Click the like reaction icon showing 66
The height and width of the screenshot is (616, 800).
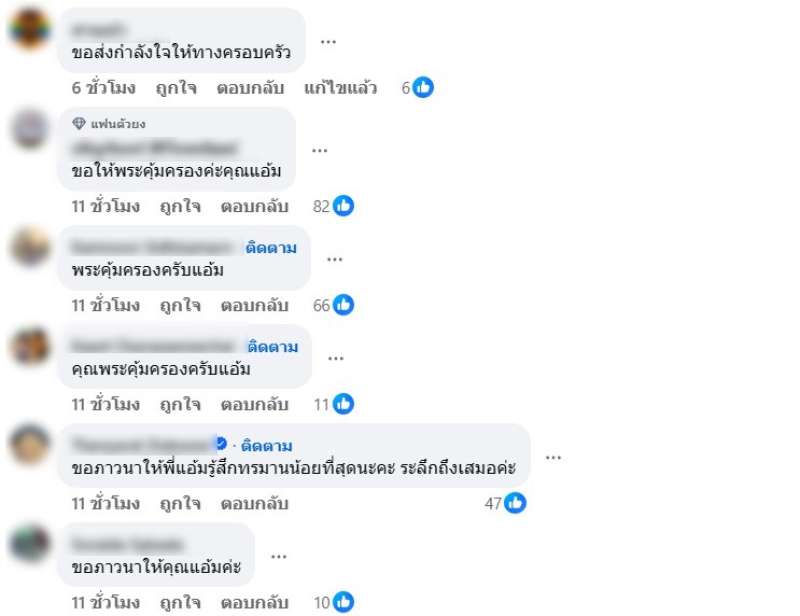coord(343,305)
